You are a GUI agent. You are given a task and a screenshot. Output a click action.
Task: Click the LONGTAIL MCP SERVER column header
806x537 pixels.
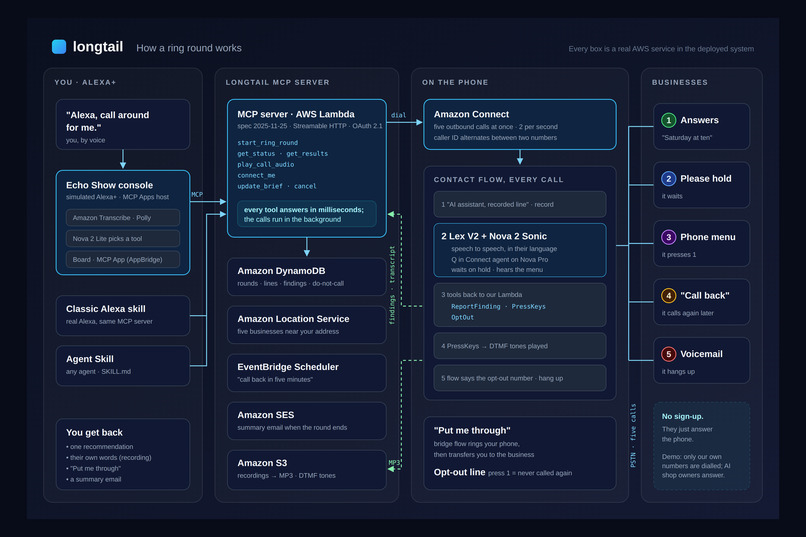coord(277,82)
